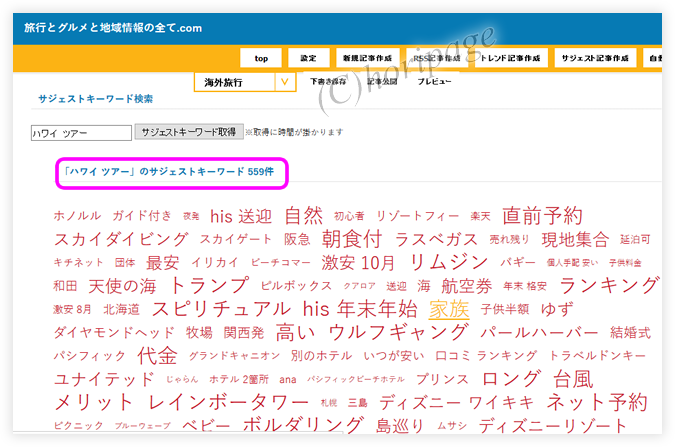The width and height of the screenshot is (675, 447).
Task: Select the keyword ダイヤモンドヘッド
Action: (x=114, y=332)
